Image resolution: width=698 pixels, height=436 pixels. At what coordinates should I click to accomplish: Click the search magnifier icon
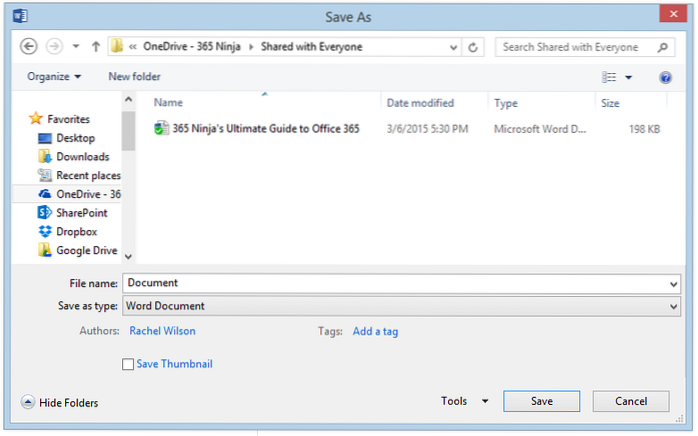[x=662, y=47]
